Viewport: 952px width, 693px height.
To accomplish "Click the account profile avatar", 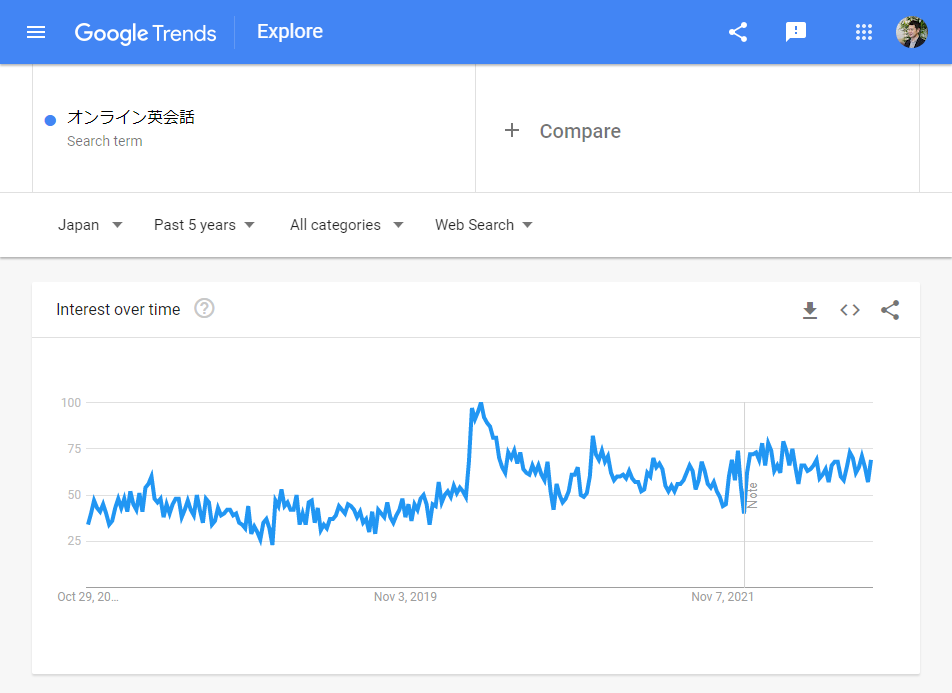I will coord(911,32).
